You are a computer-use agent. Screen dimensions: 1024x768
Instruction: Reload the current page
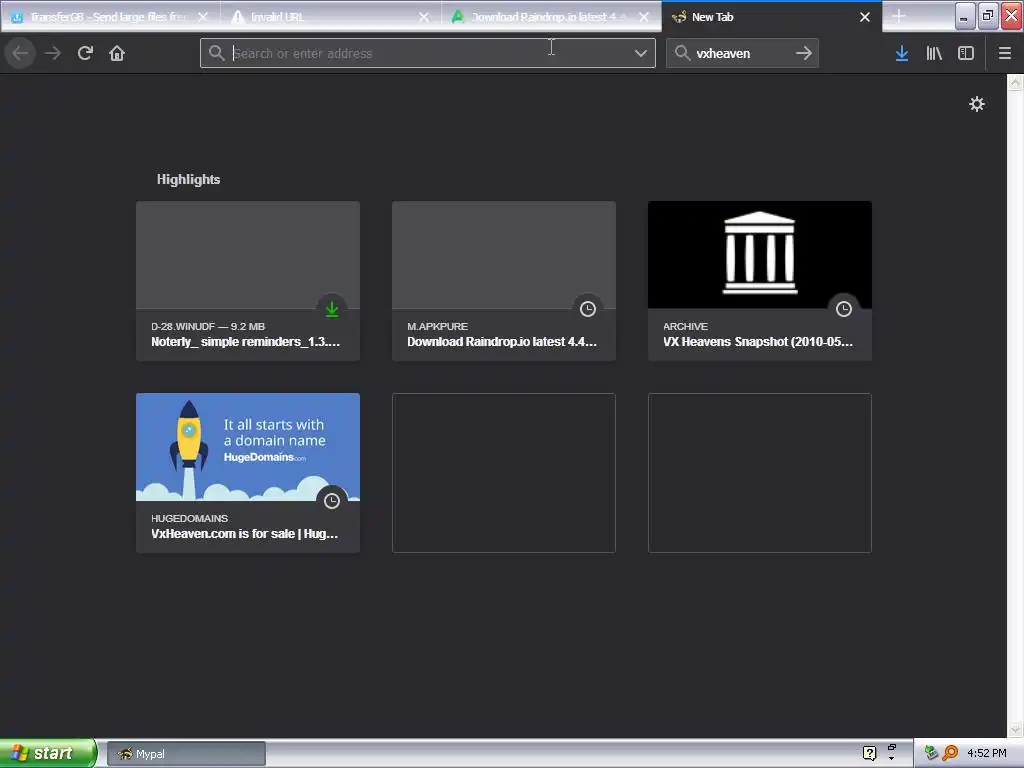(x=85, y=53)
